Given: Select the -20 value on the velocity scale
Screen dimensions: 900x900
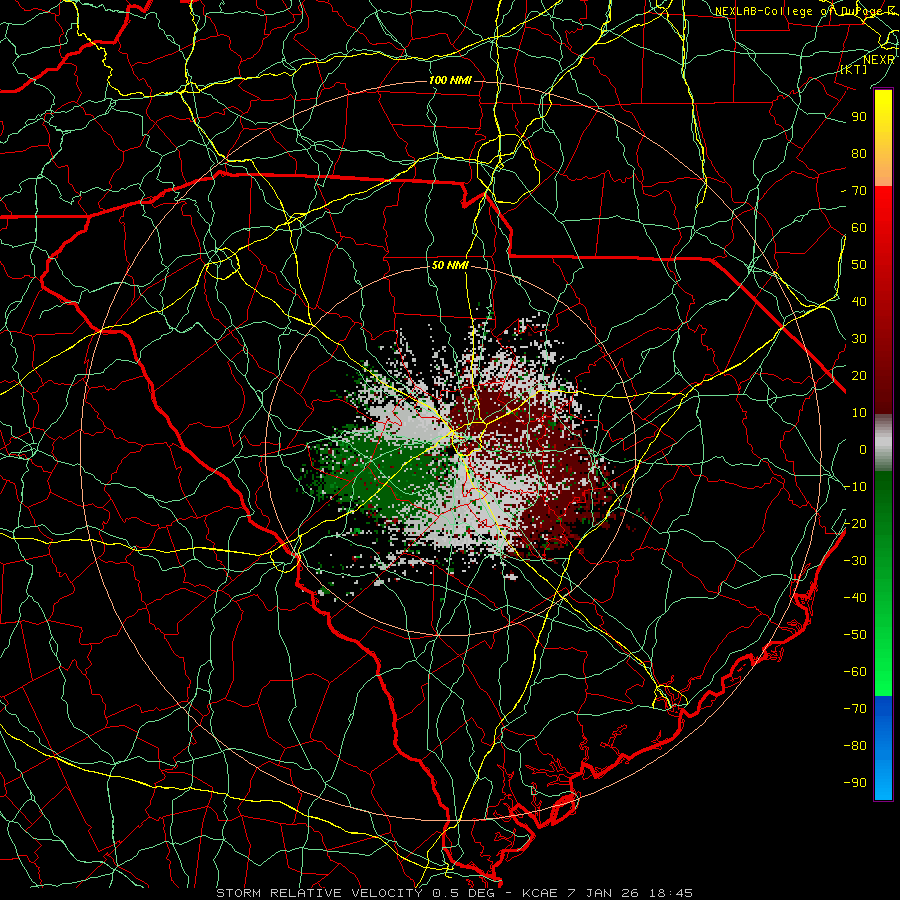Looking at the screenshot, I should pos(855,524).
